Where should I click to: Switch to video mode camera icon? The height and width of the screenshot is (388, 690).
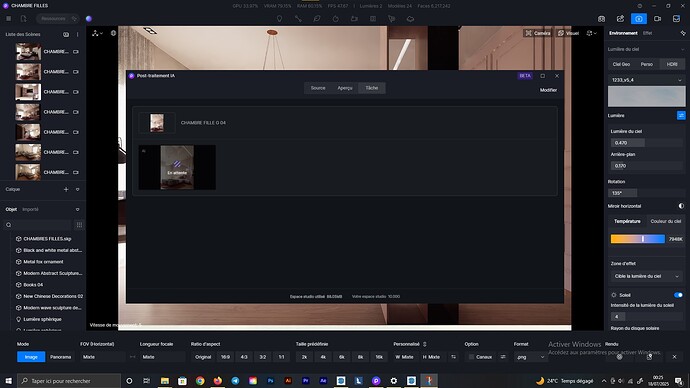(x=657, y=19)
